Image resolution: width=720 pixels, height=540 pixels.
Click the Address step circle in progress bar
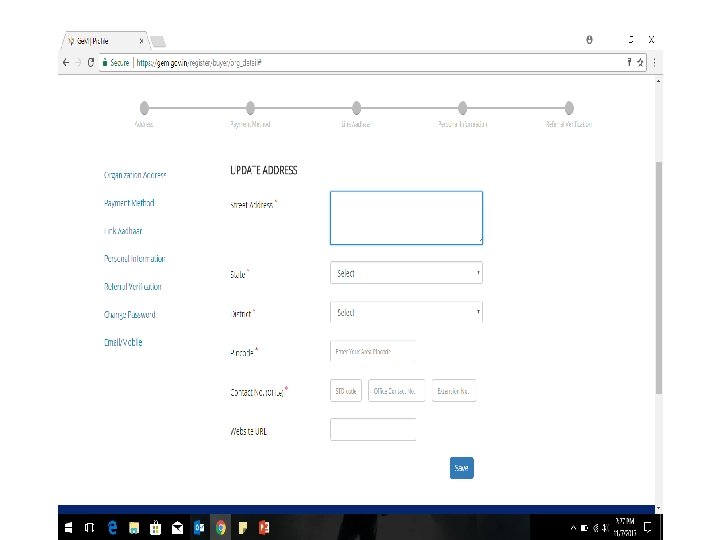[x=144, y=108]
